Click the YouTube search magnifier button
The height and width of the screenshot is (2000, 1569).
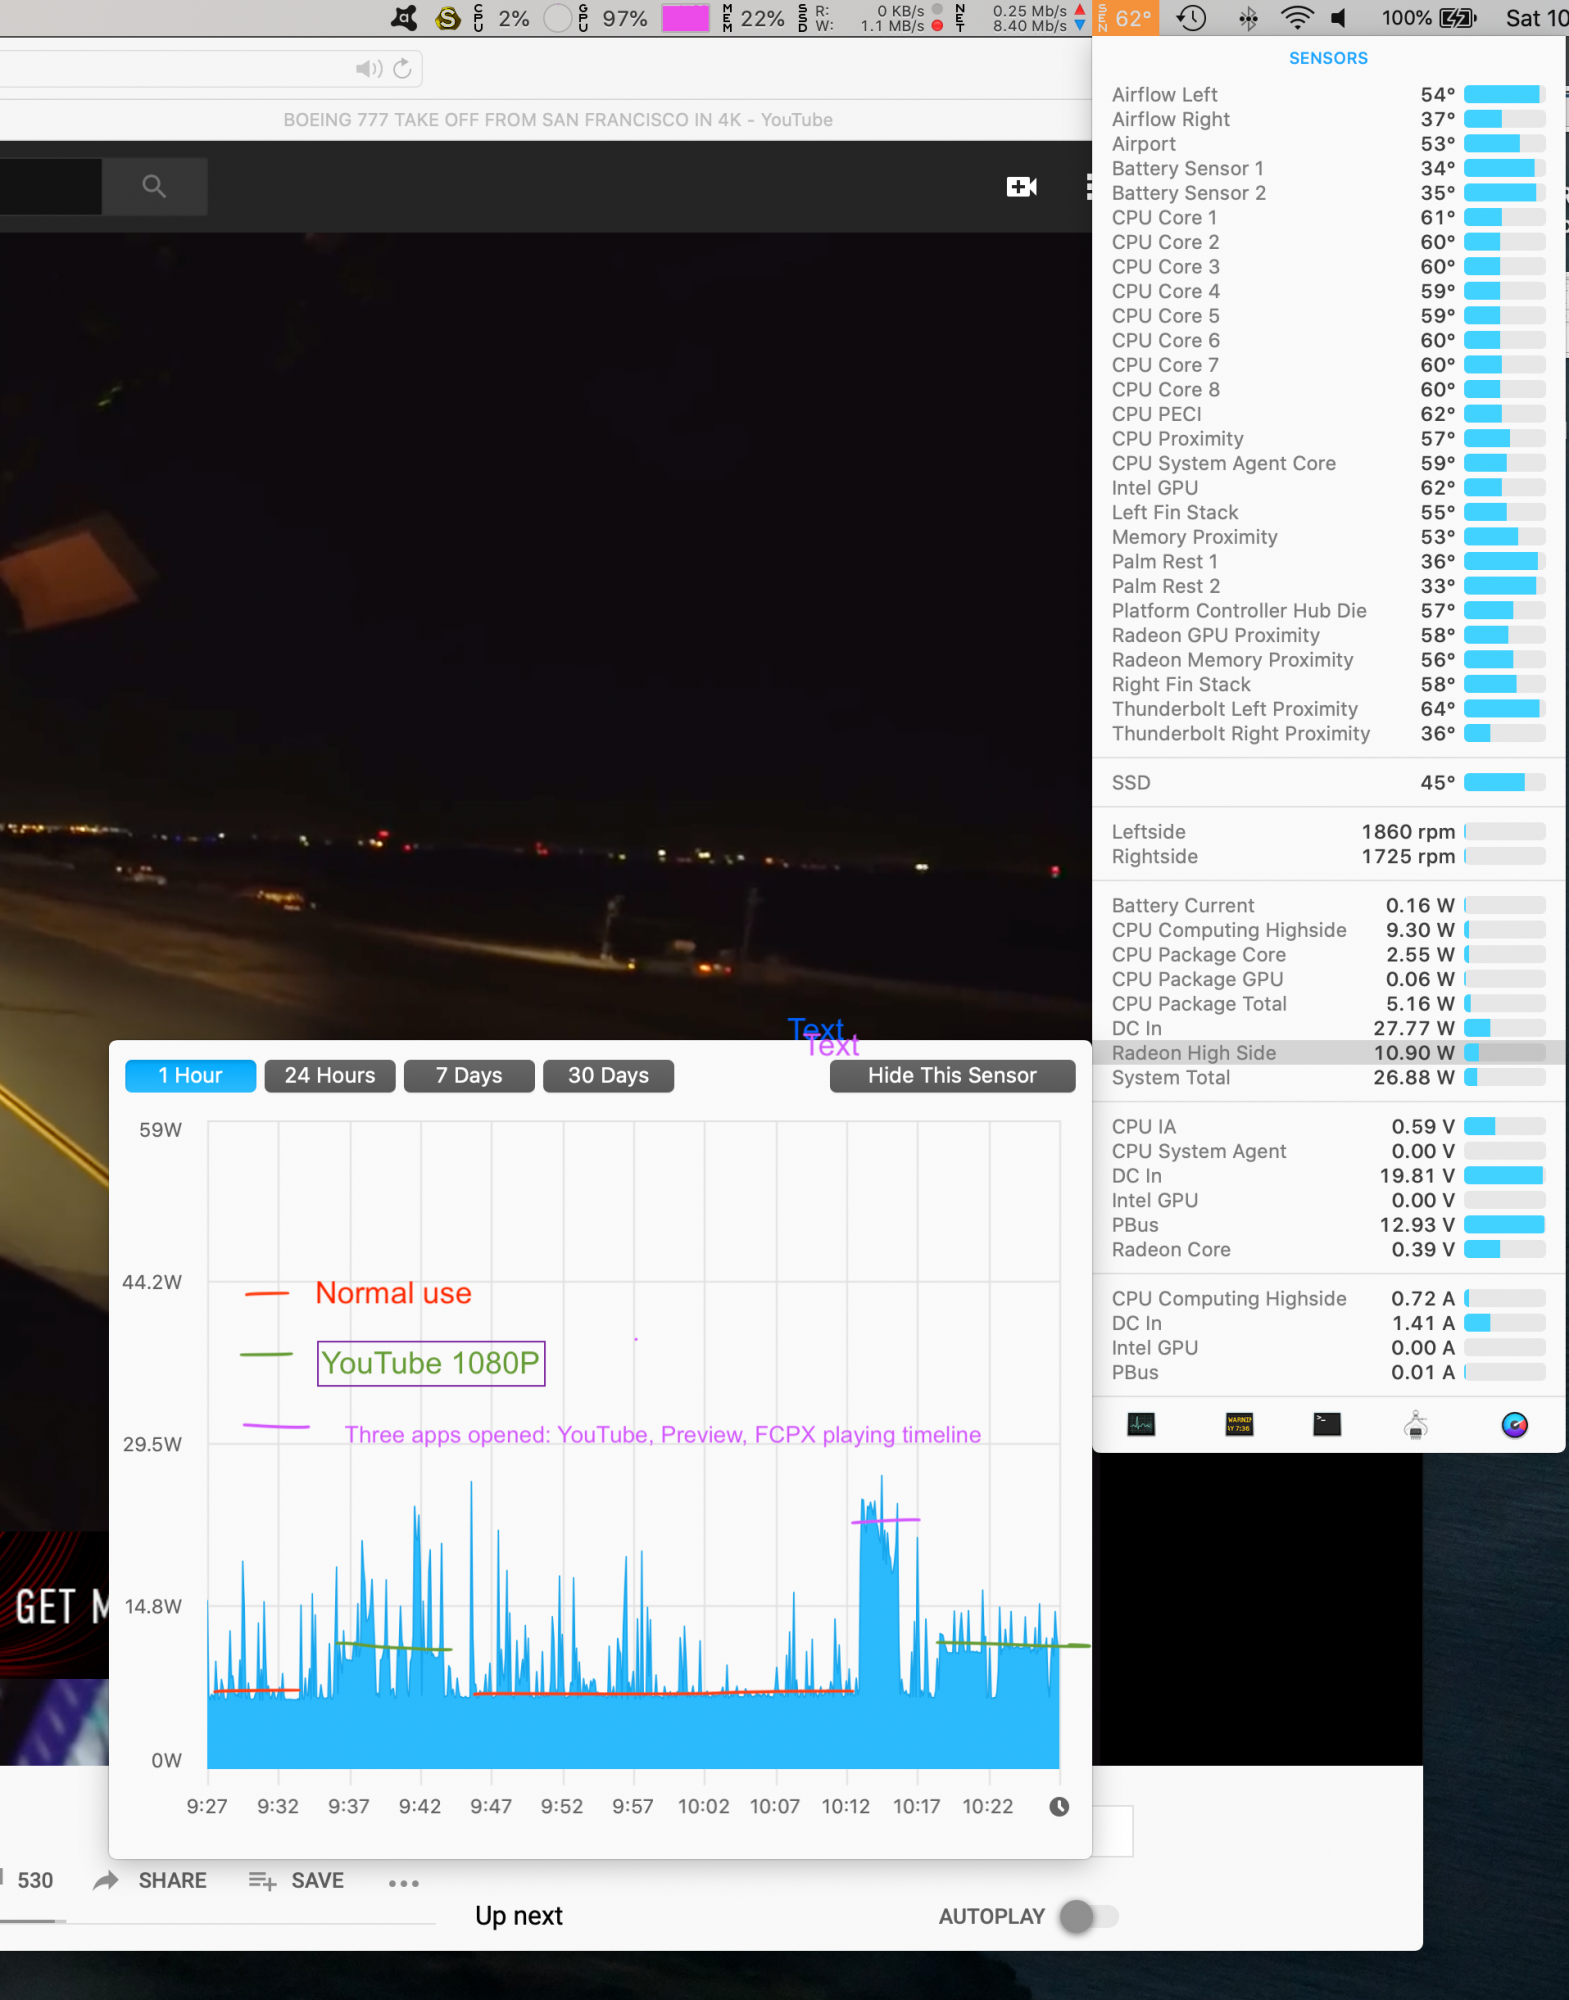pyautogui.click(x=154, y=186)
